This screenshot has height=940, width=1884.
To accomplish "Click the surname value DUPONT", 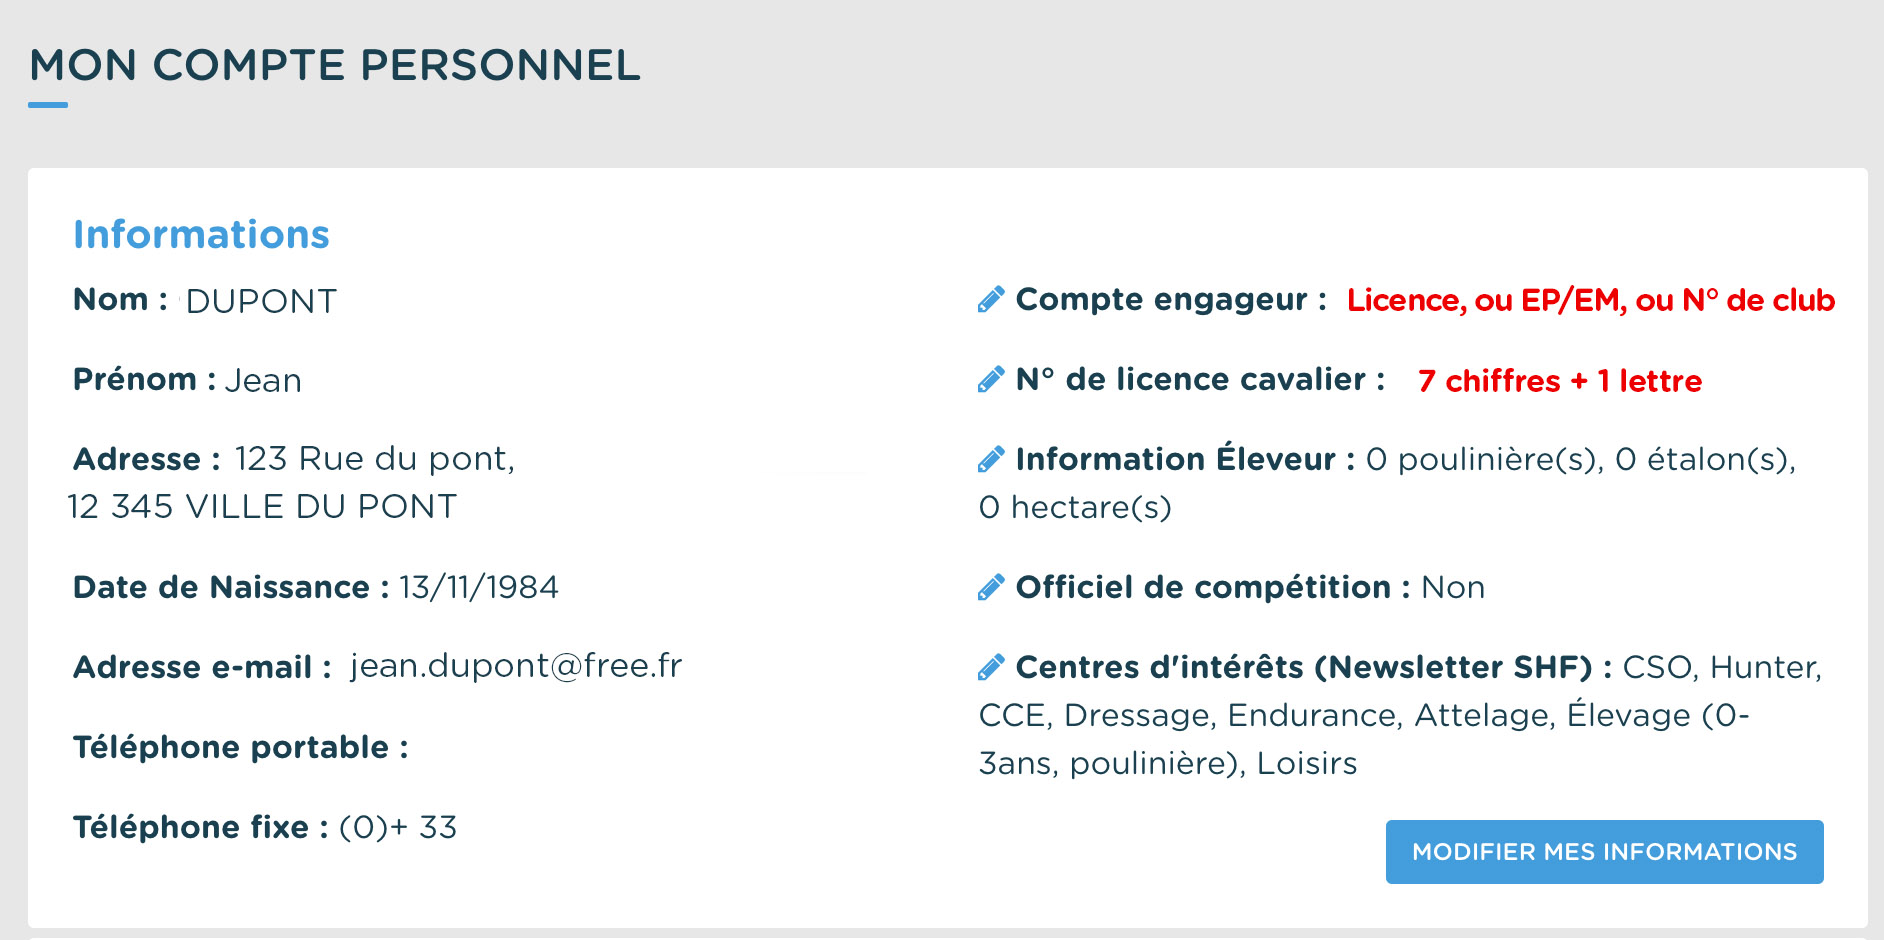I will 261,301.
